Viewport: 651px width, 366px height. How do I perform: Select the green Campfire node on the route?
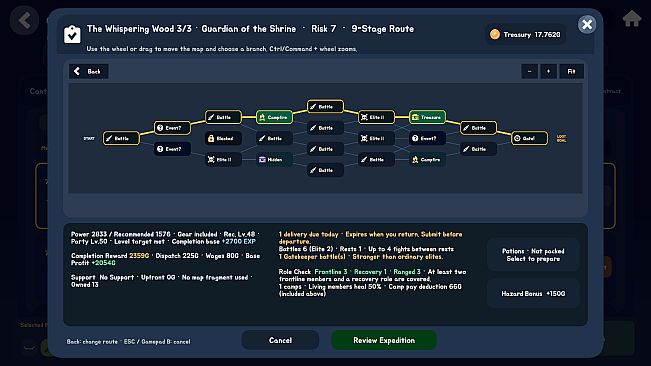tap(274, 117)
